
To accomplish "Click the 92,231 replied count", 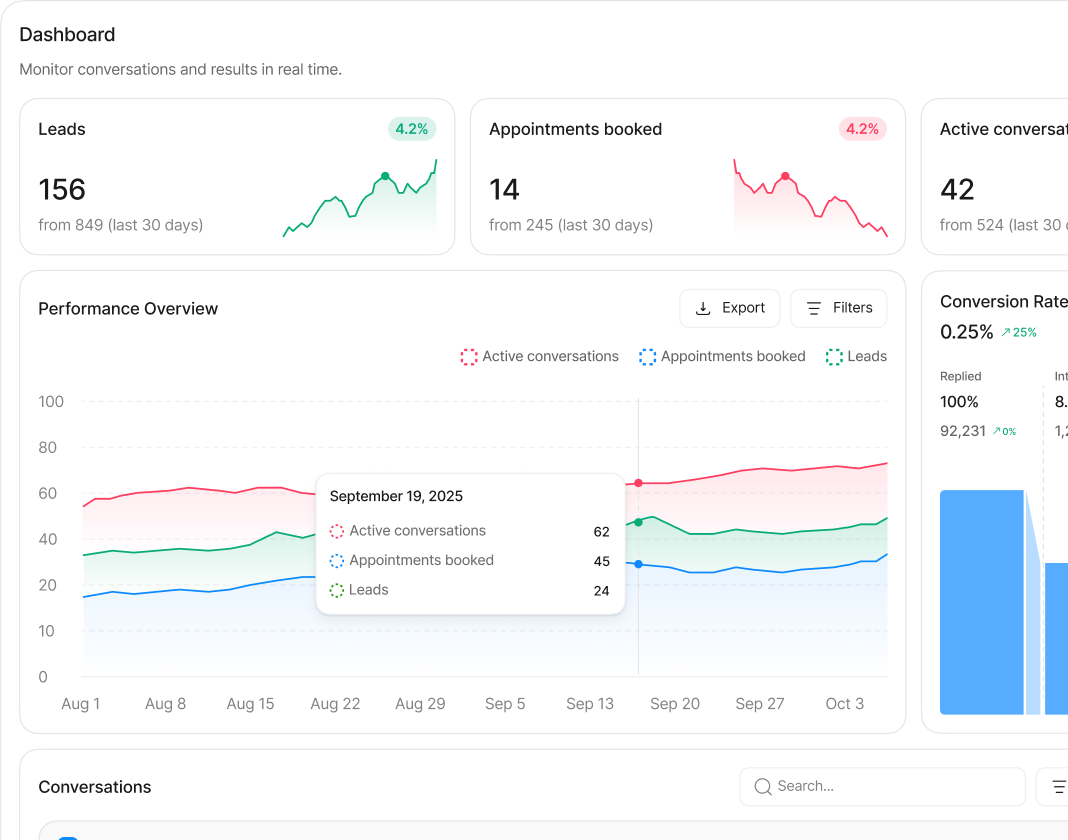I will (x=963, y=431).
